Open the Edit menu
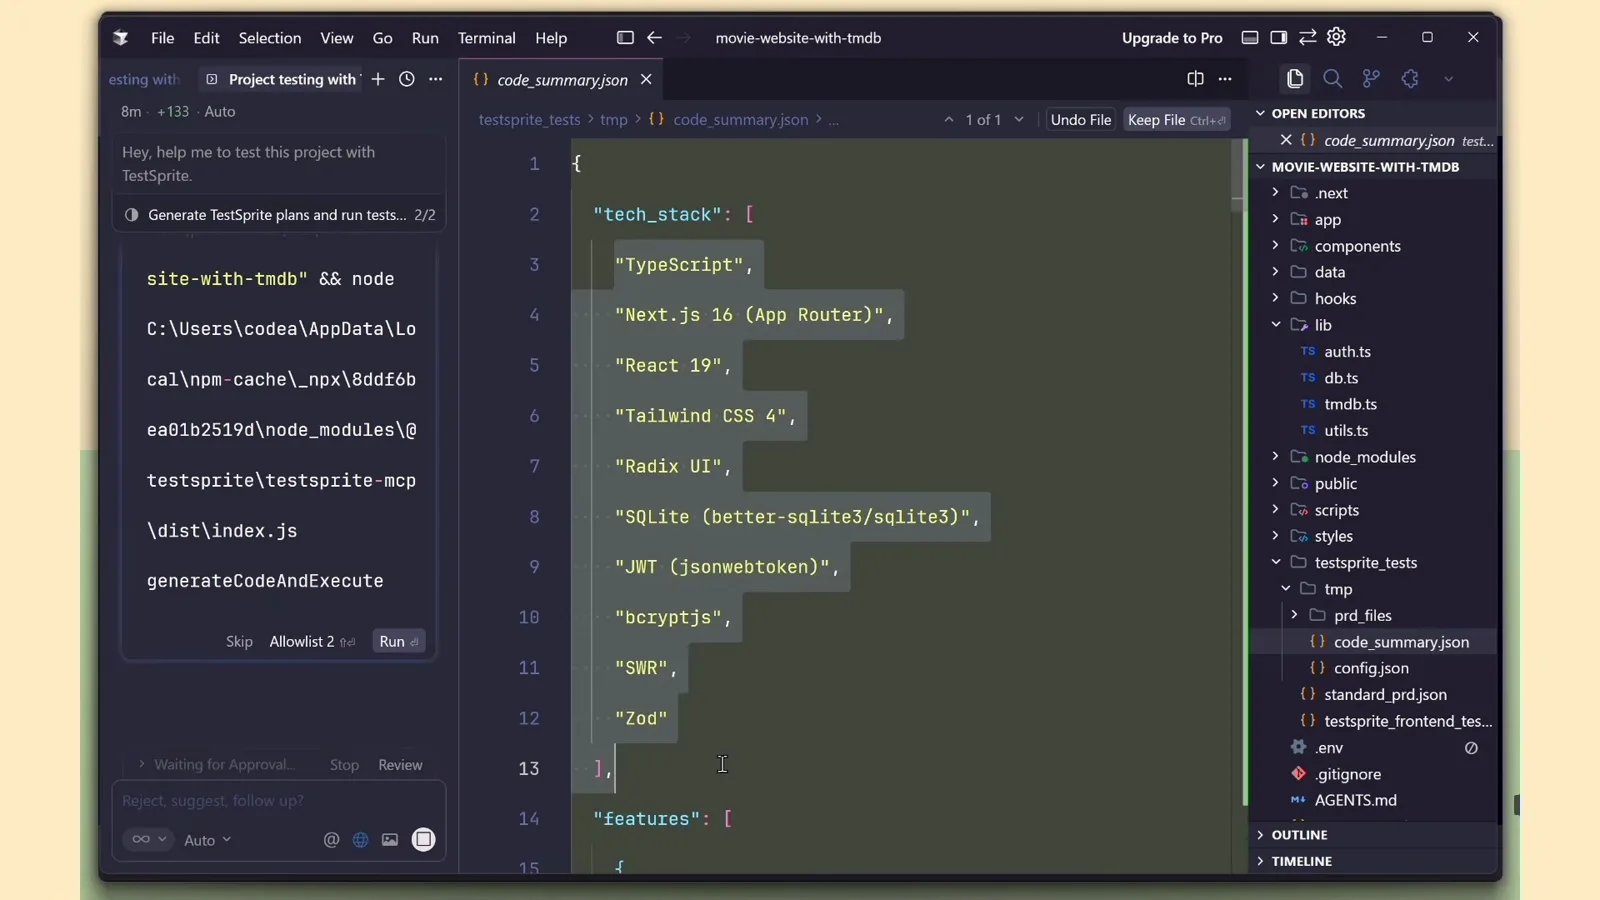Viewport: 1600px width, 900px height. tap(206, 38)
